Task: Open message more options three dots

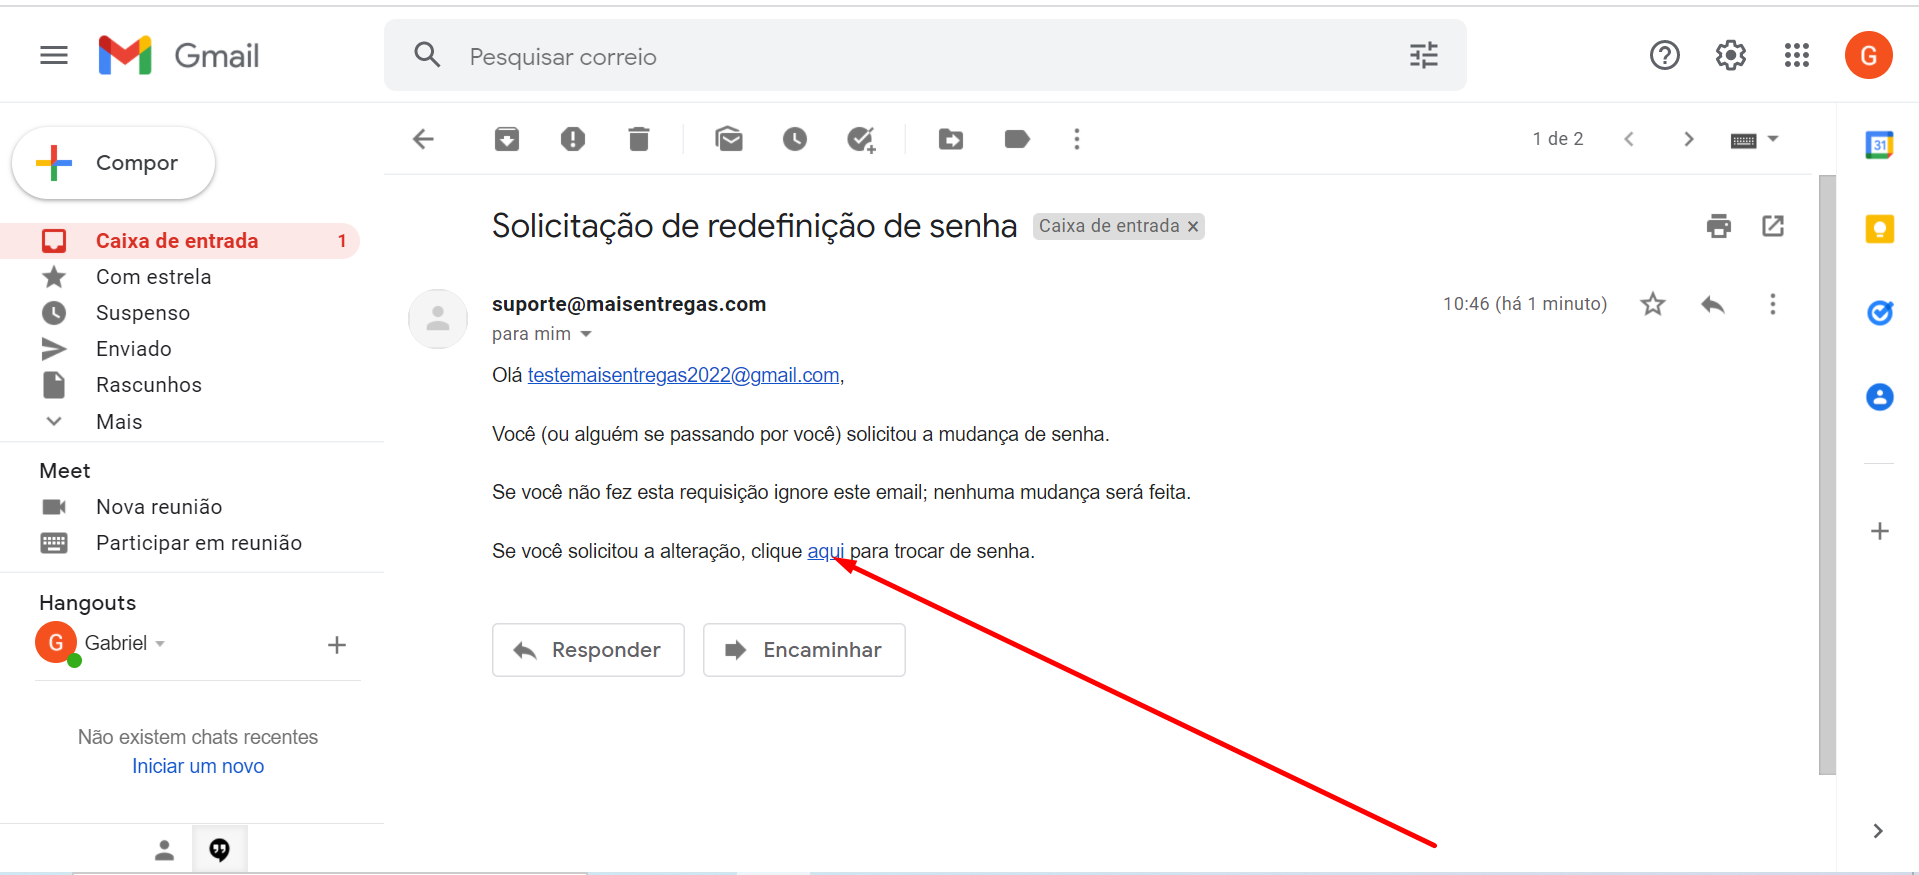Action: pyautogui.click(x=1773, y=304)
